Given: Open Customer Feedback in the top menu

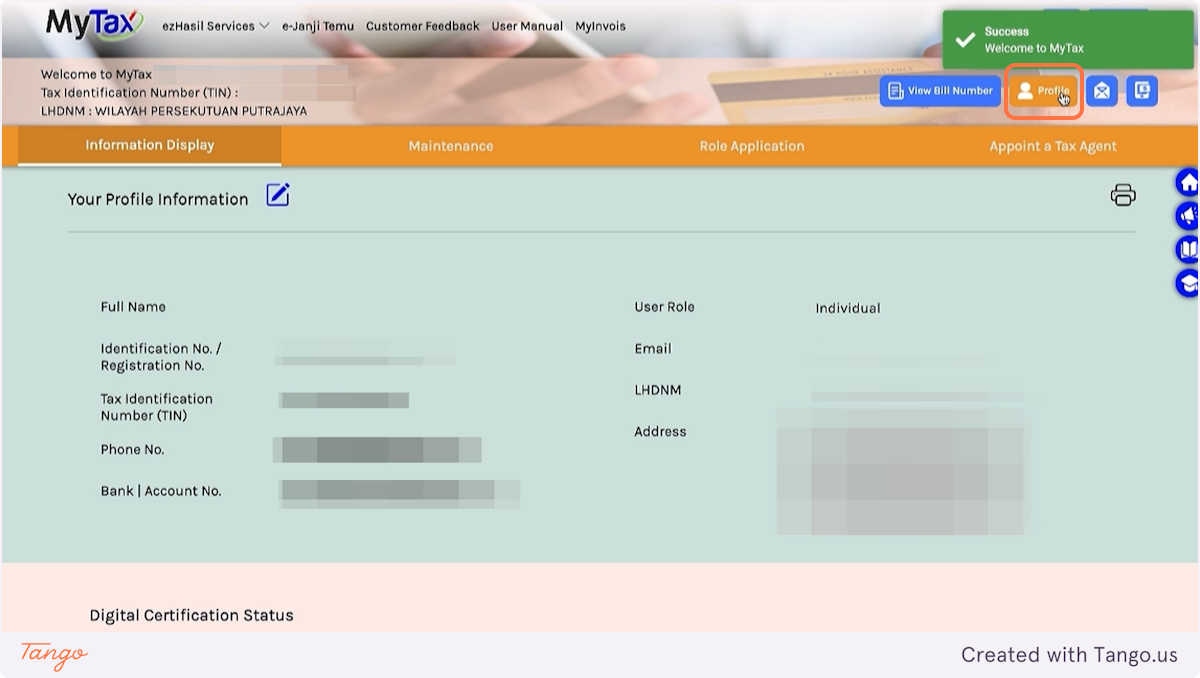Looking at the screenshot, I should [423, 26].
